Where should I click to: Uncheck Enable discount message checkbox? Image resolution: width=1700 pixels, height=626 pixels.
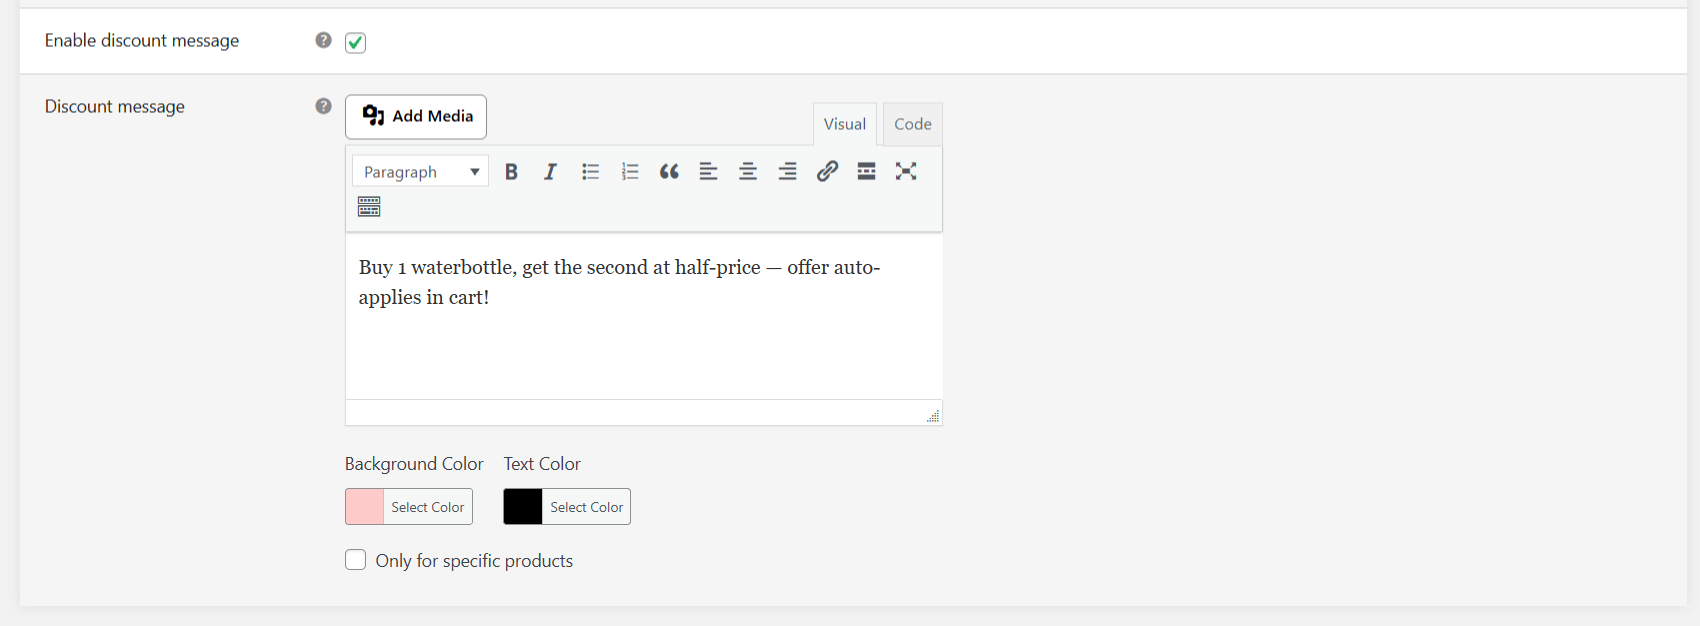[355, 42]
